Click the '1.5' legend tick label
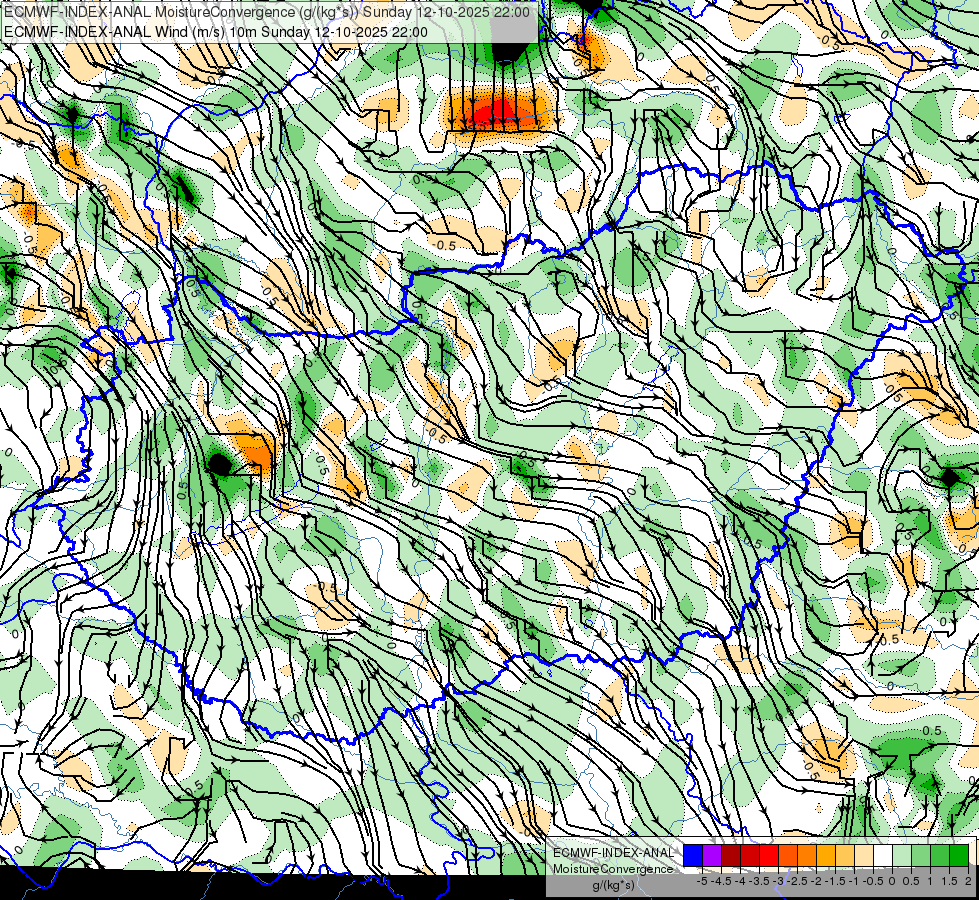979x900 pixels. coord(949,881)
